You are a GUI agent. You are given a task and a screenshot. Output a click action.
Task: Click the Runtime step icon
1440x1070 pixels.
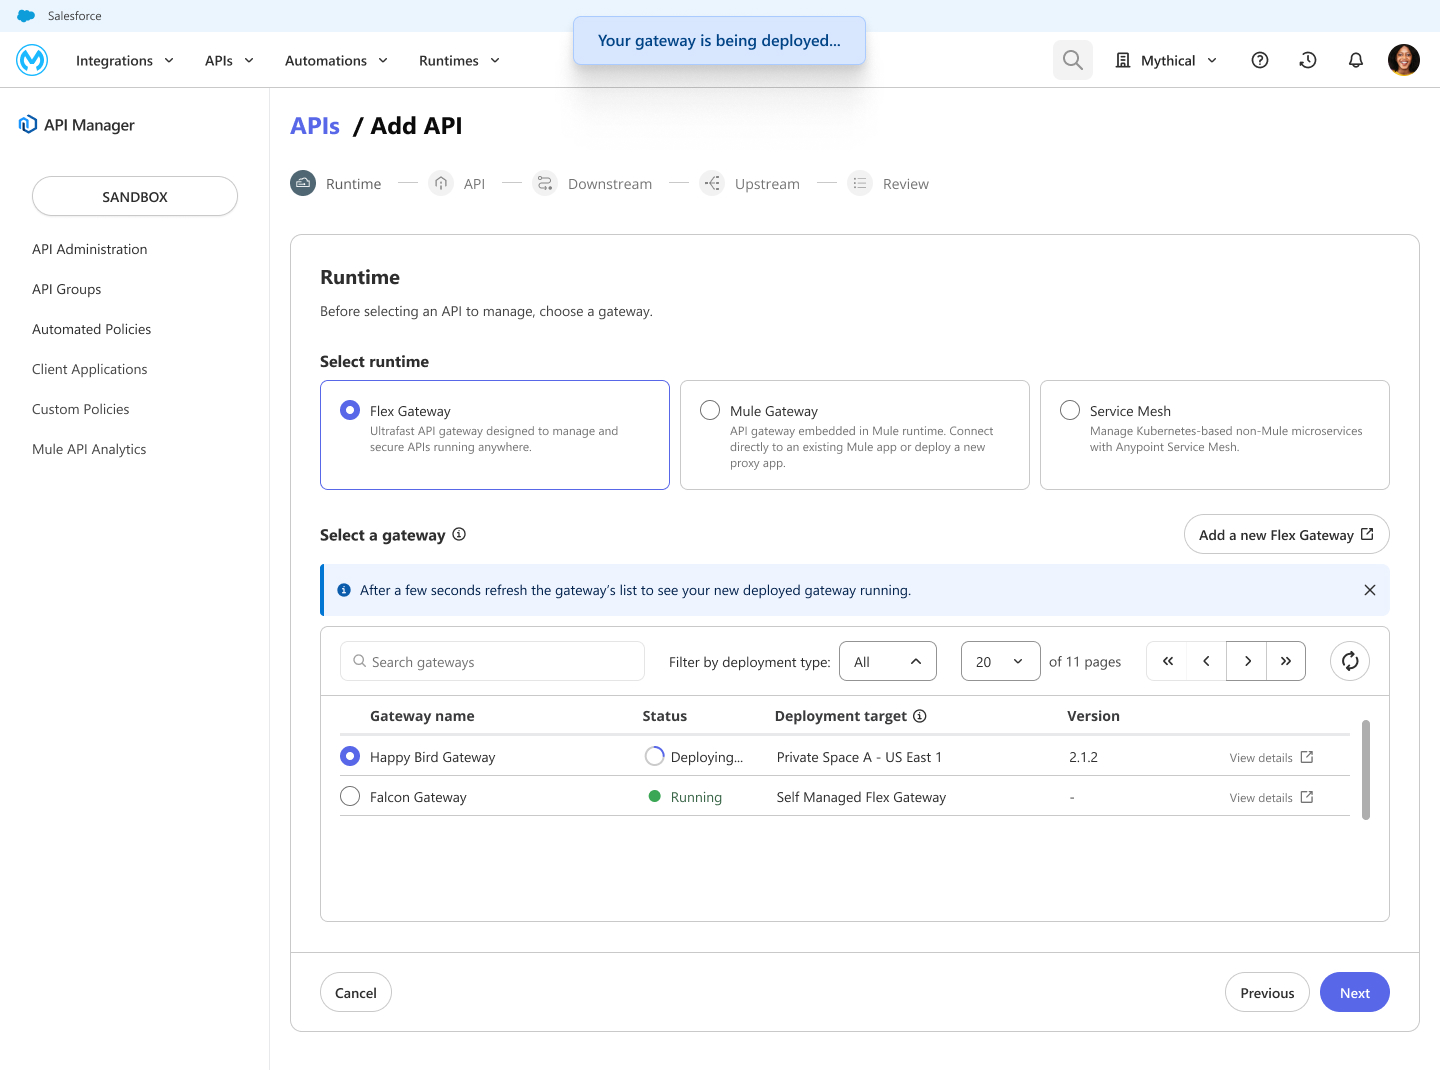tap(303, 183)
